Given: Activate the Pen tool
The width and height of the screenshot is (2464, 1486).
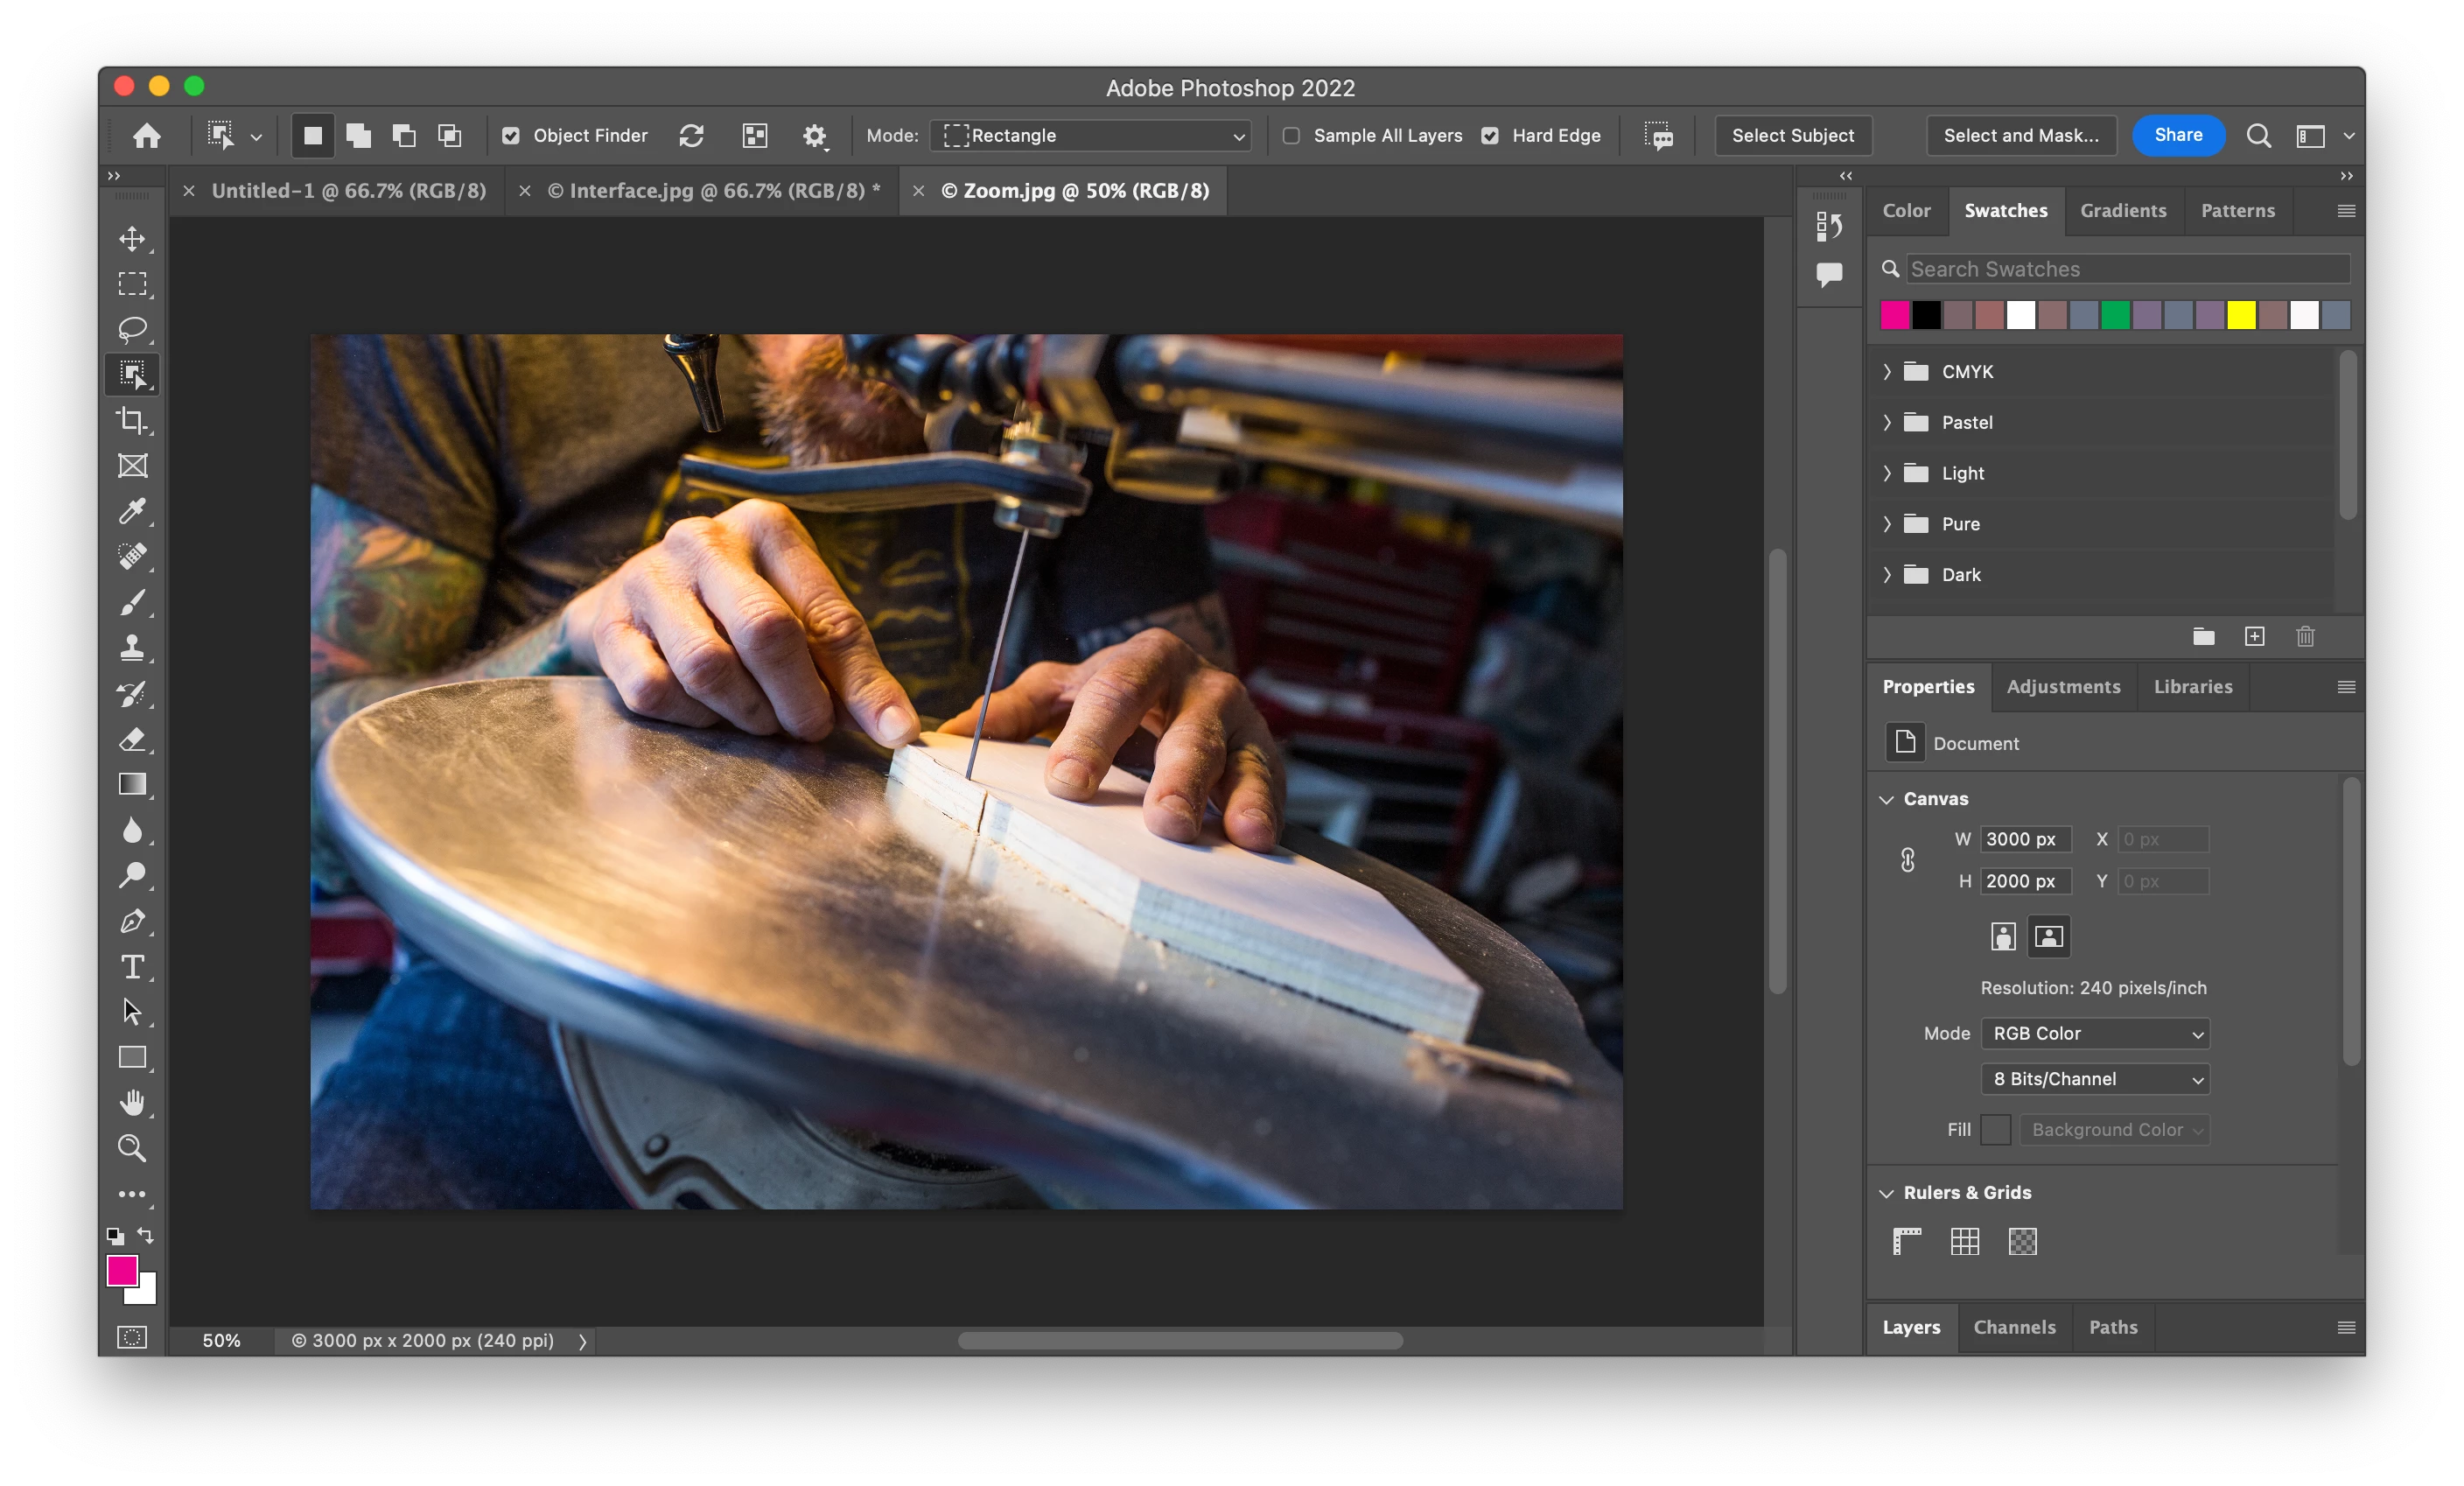Looking at the screenshot, I should click(x=132, y=921).
